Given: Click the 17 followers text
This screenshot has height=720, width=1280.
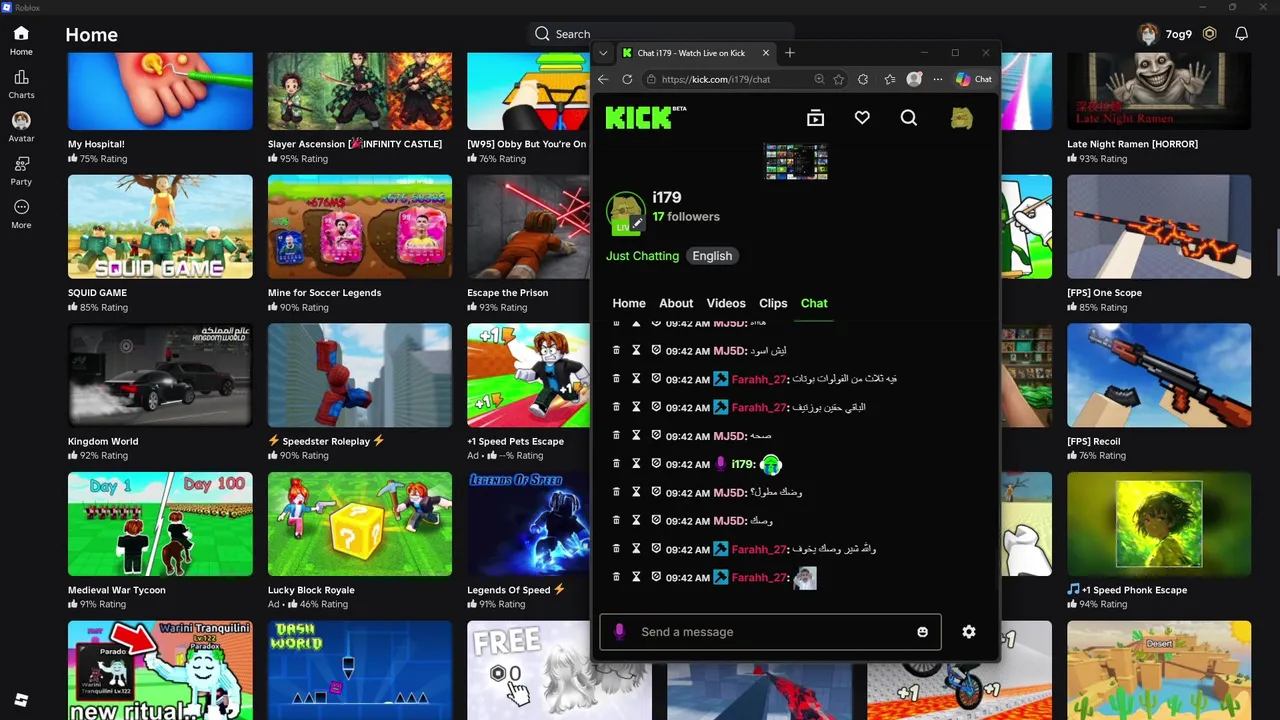Looking at the screenshot, I should pyautogui.click(x=686, y=217).
